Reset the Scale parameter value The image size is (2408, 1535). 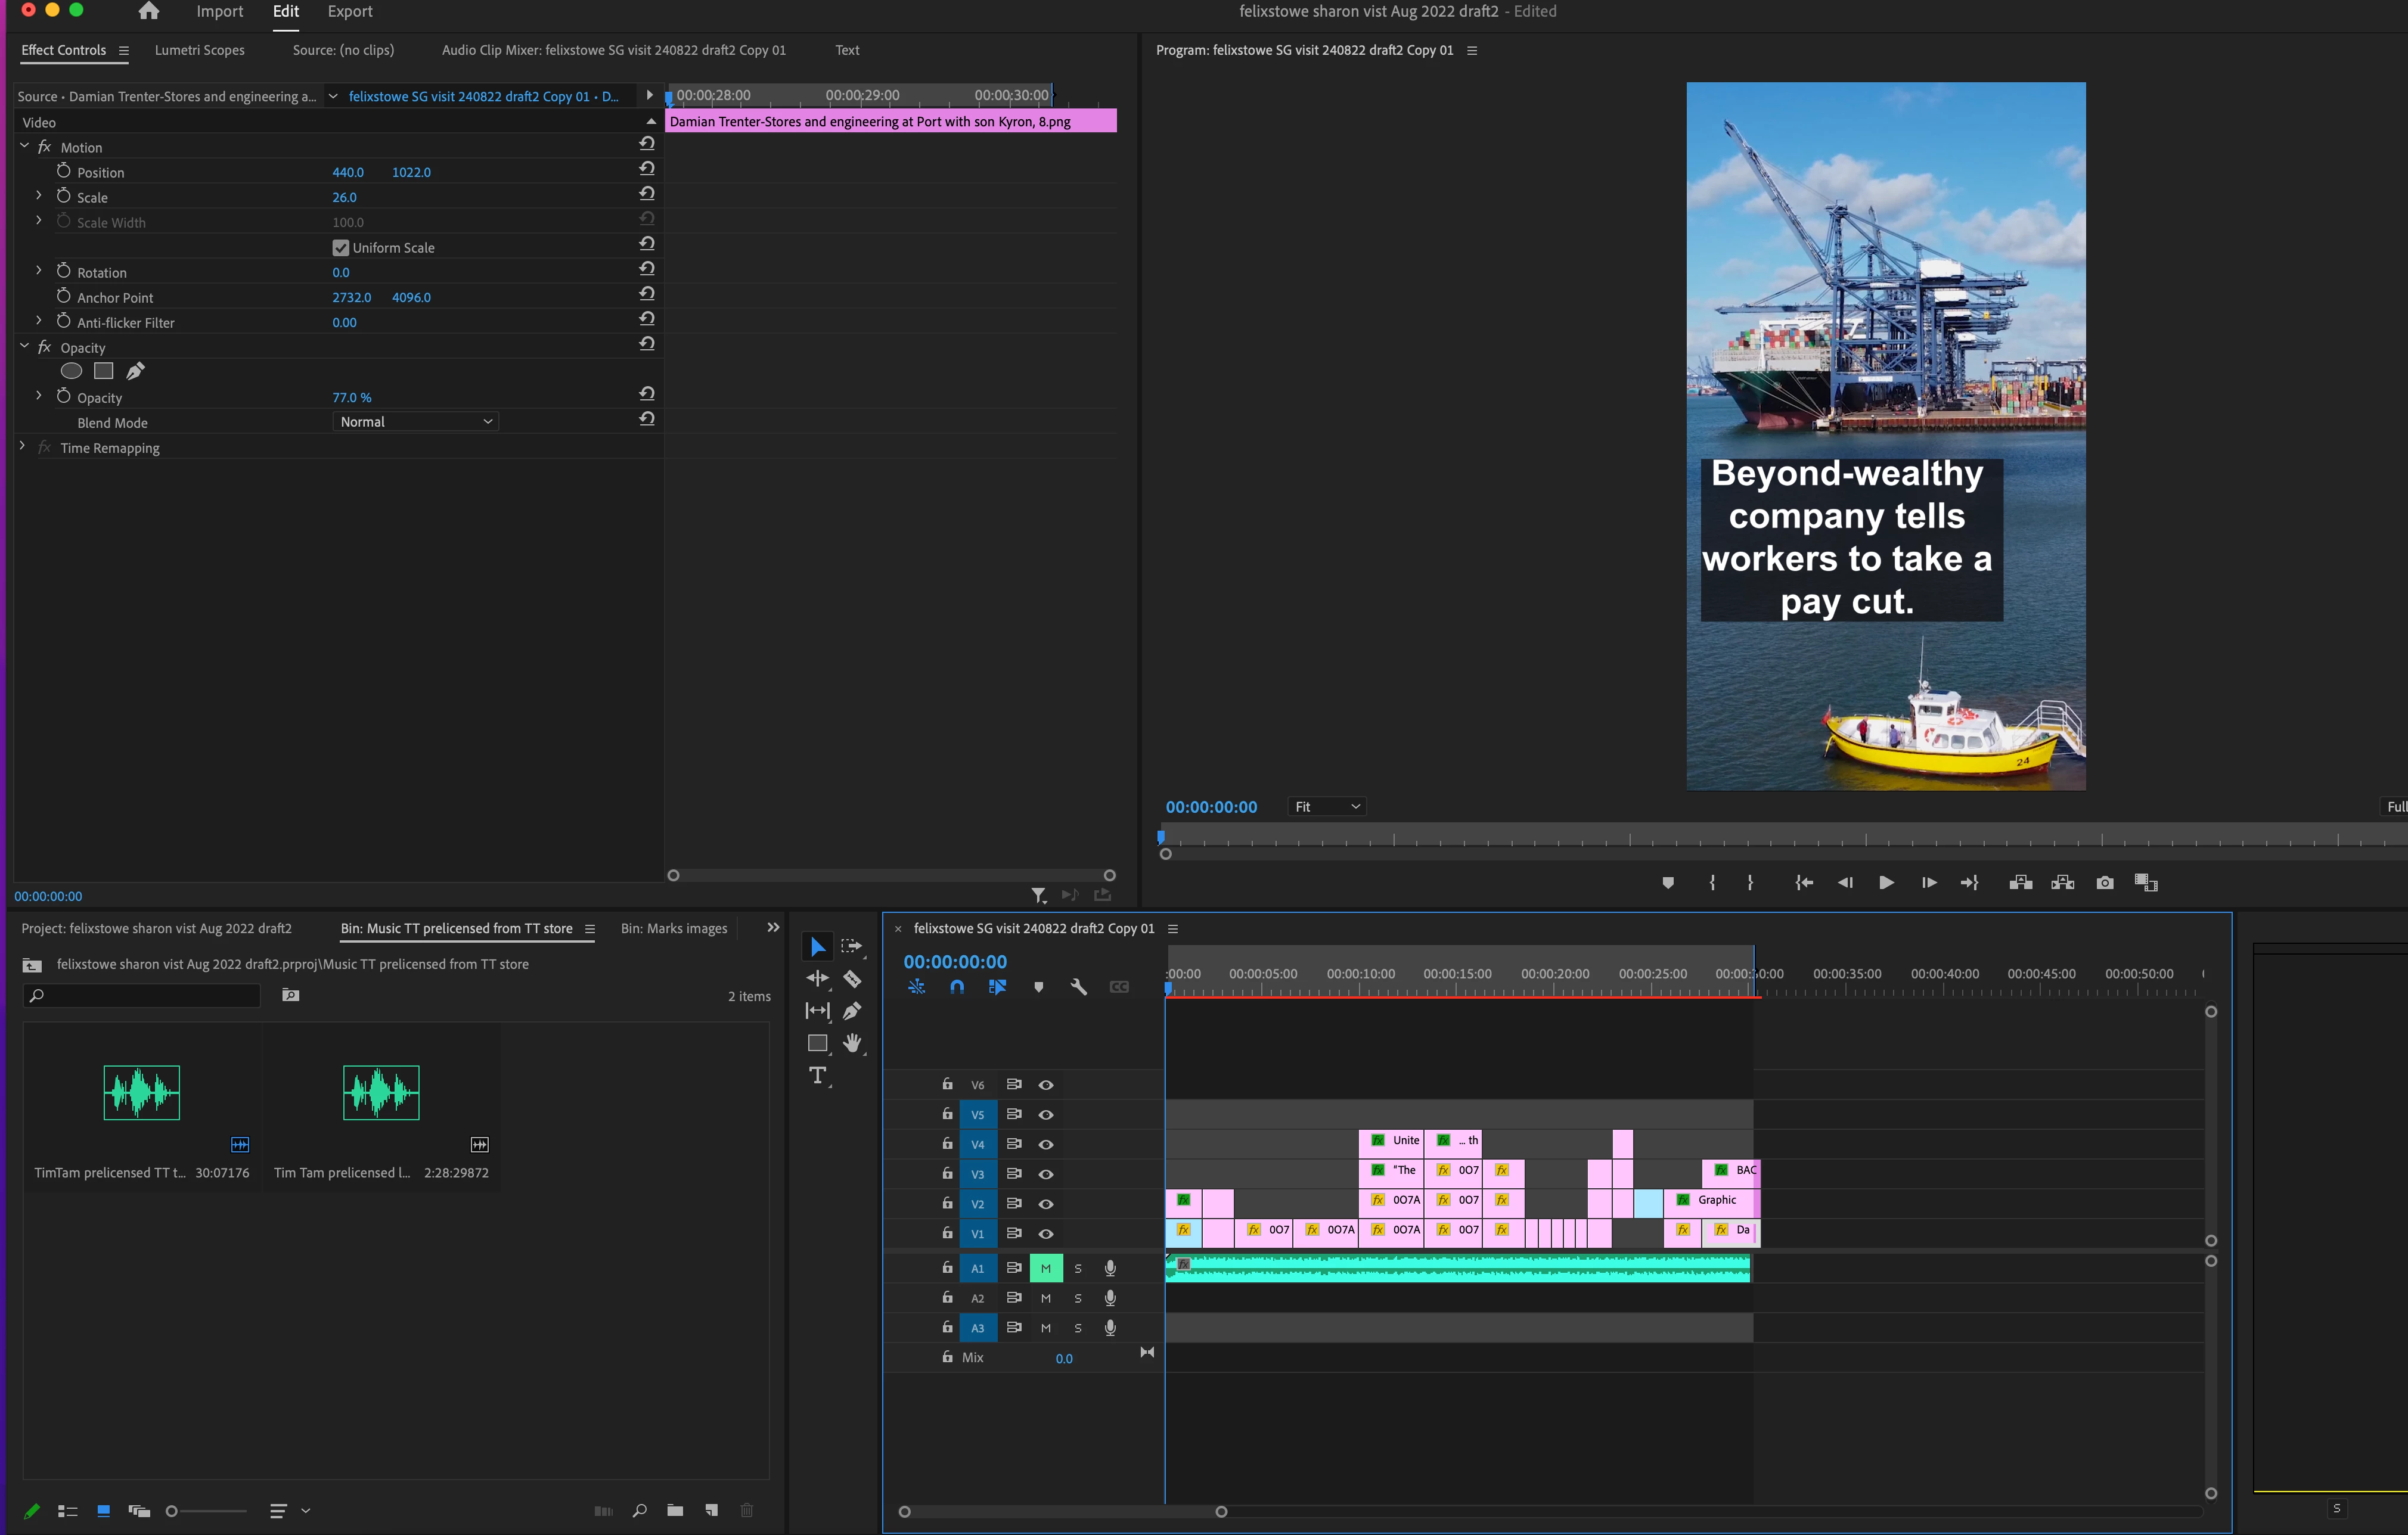[647, 194]
